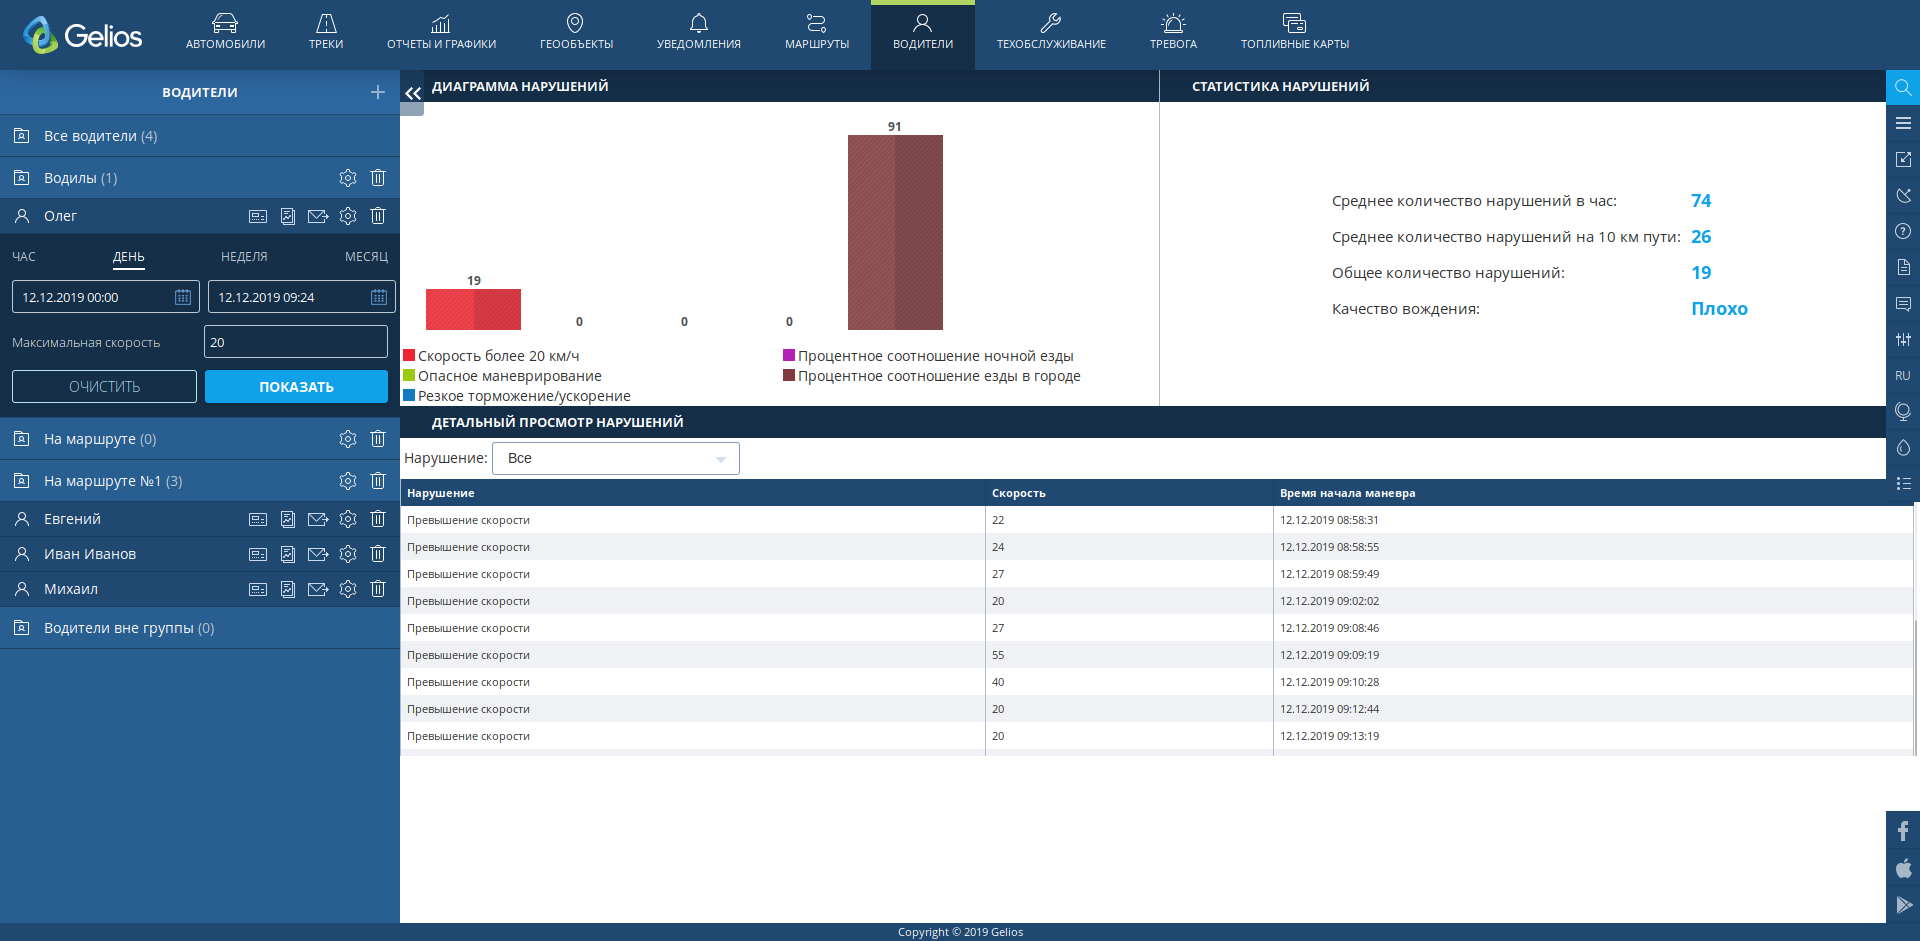The width and height of the screenshot is (1920, 941).
Task: Collapse the left panel with double arrow
Action: click(412, 93)
